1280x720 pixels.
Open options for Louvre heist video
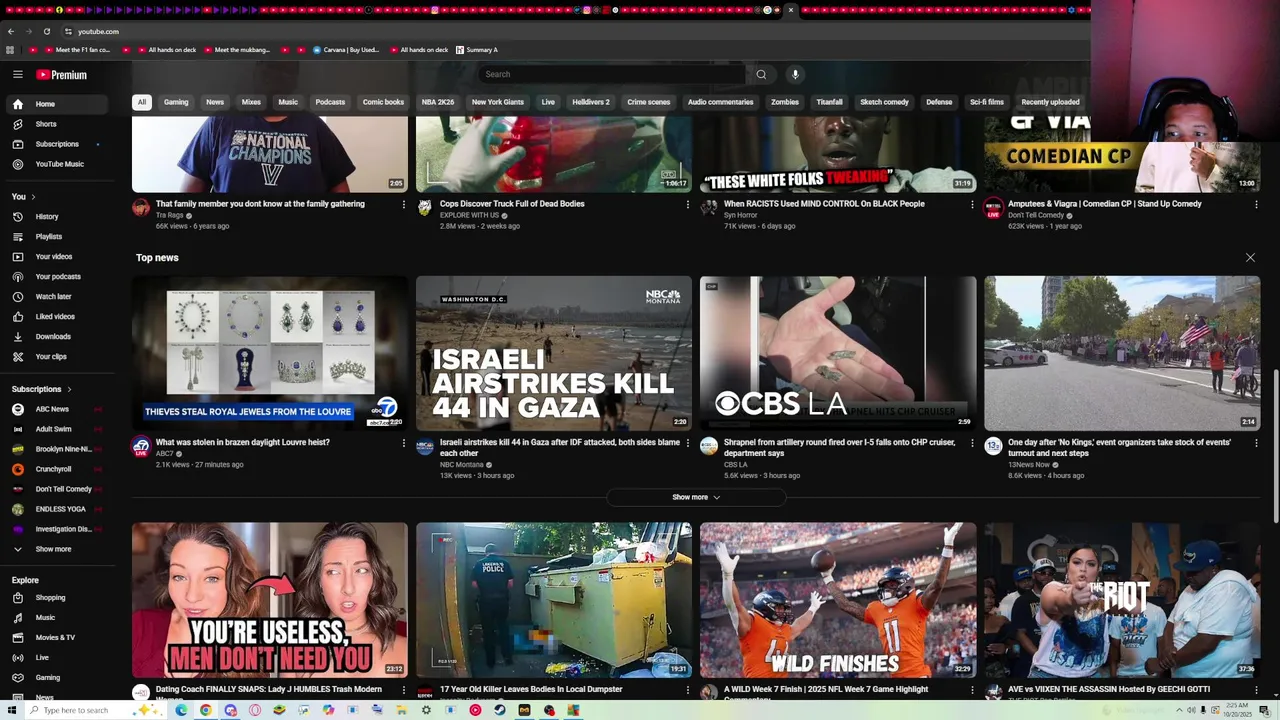(404, 443)
